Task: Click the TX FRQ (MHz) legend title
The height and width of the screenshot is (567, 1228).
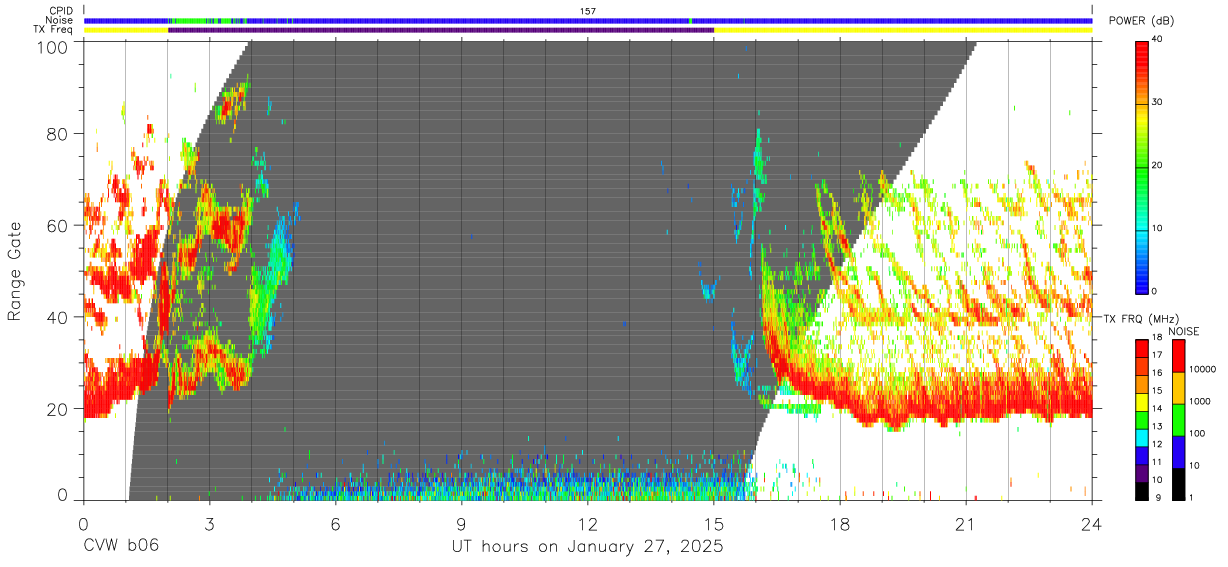Action: (x=1139, y=319)
